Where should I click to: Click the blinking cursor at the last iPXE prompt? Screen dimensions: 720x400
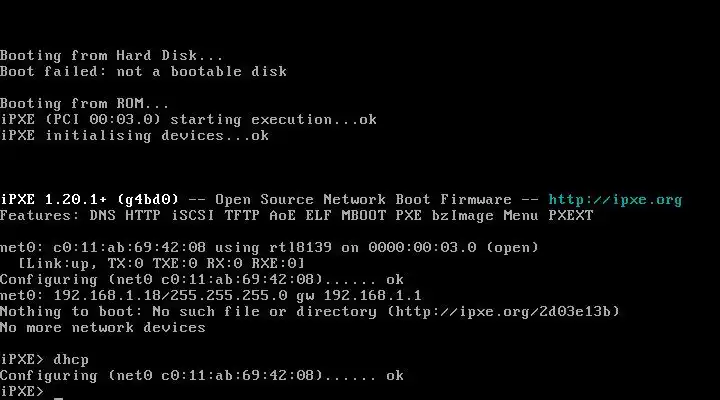tap(59, 392)
